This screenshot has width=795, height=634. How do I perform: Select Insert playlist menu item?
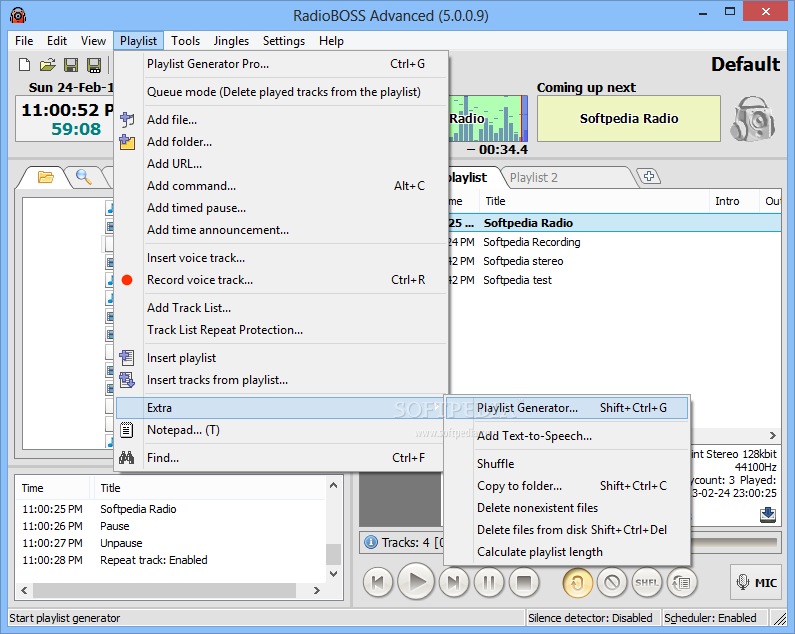(283, 358)
